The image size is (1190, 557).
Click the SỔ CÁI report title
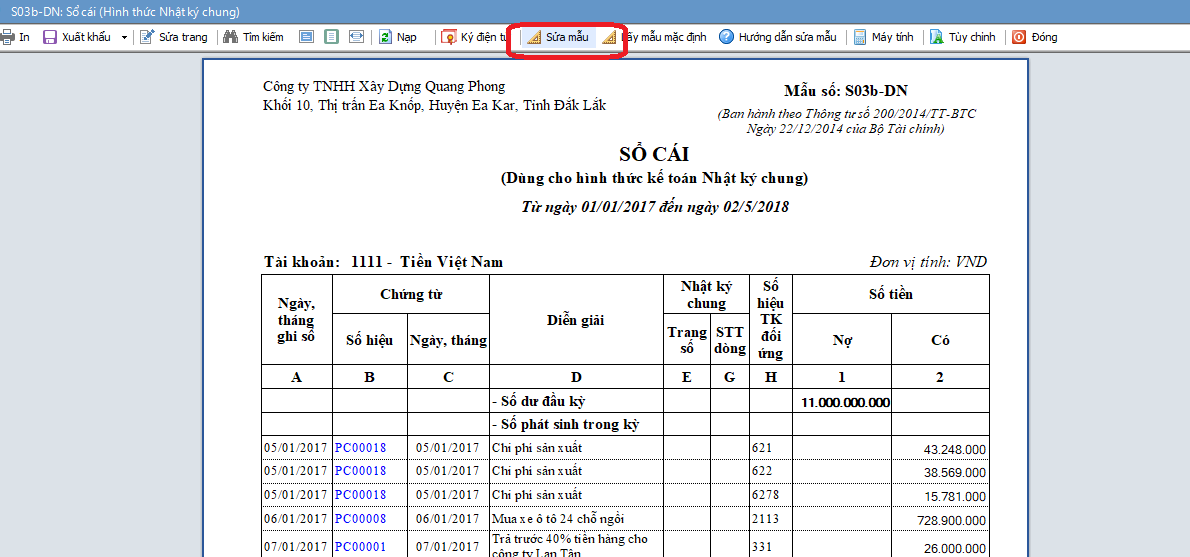pos(653,154)
